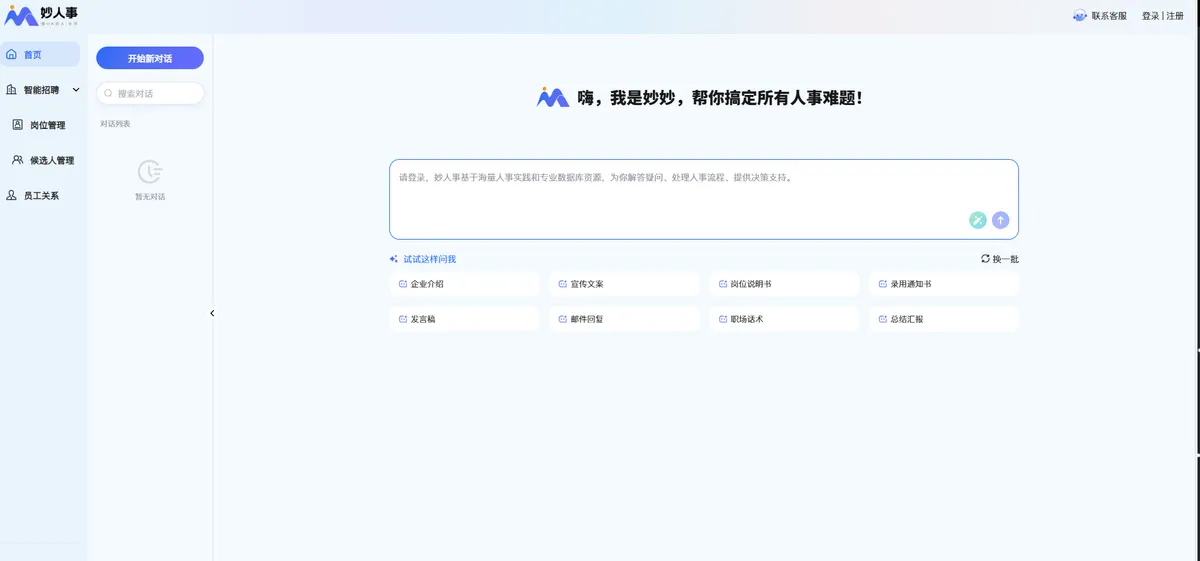Collapse the 智能招聘 menu chevron
This screenshot has width=1200, height=561.
(76, 90)
